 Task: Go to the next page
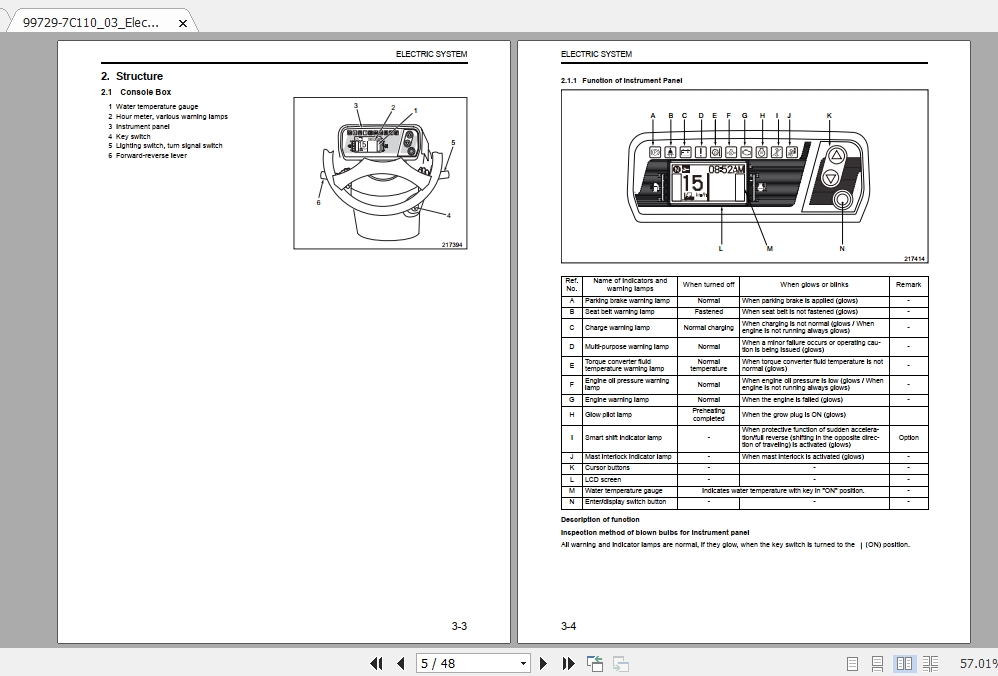tap(543, 663)
